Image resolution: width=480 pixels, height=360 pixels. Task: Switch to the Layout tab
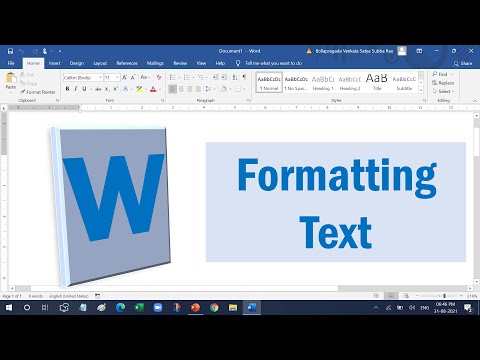tap(100, 63)
